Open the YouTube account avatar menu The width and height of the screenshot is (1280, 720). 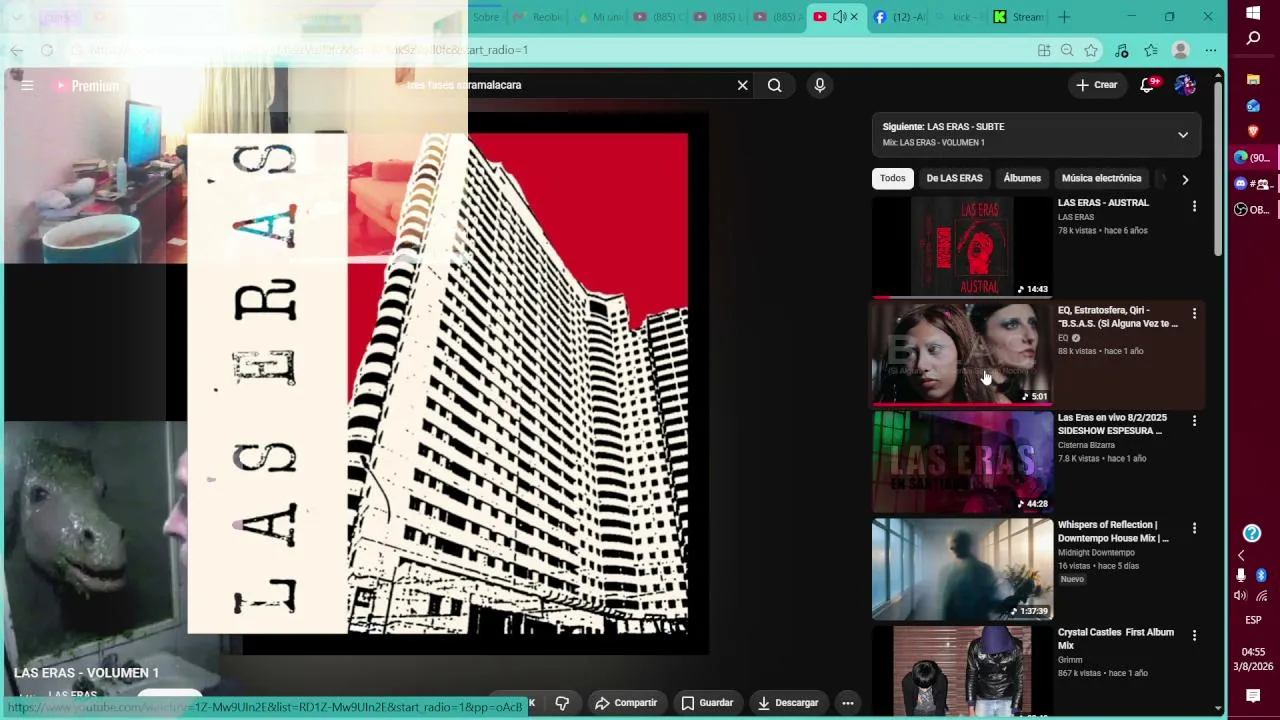point(1185,85)
